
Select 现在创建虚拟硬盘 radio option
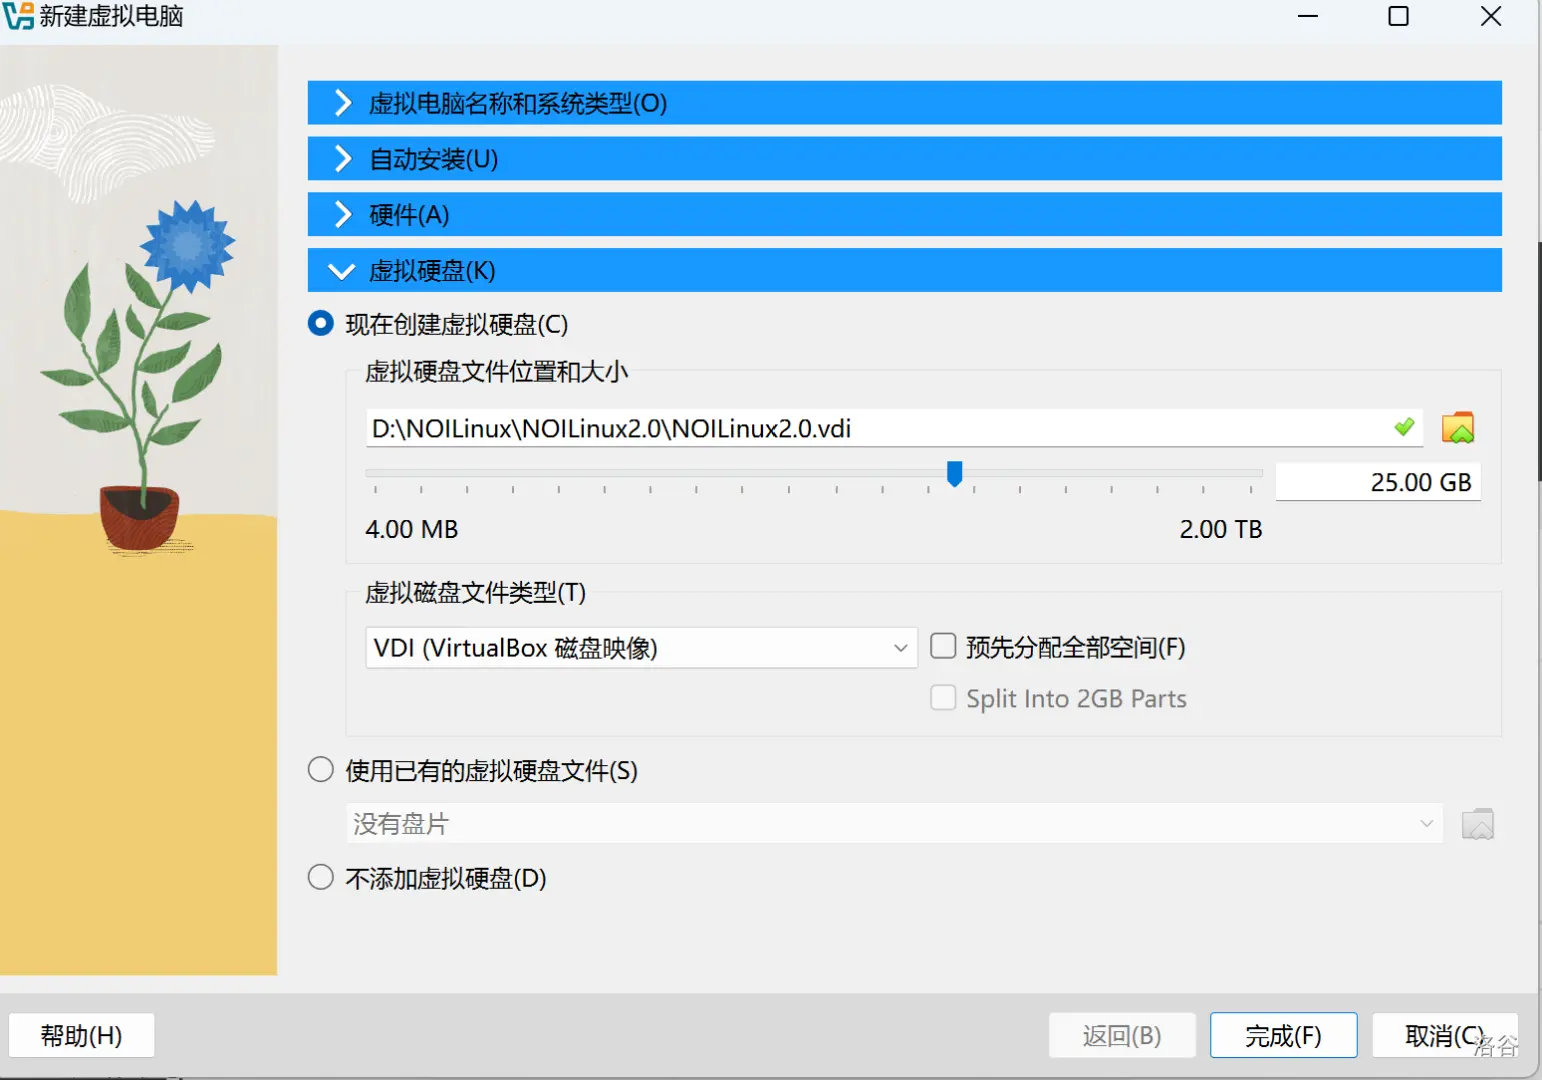click(321, 324)
